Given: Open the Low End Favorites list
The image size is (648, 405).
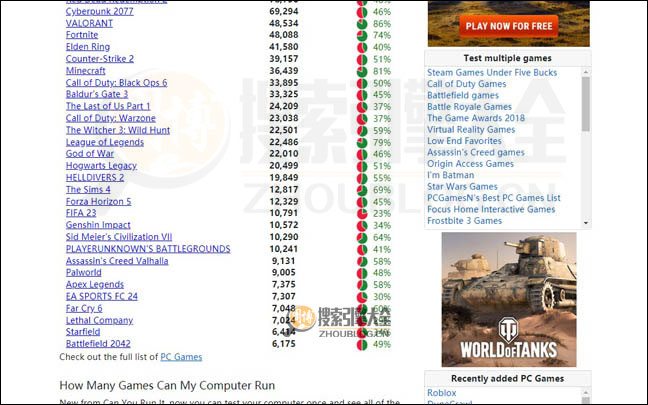Looking at the screenshot, I should click(x=464, y=141).
